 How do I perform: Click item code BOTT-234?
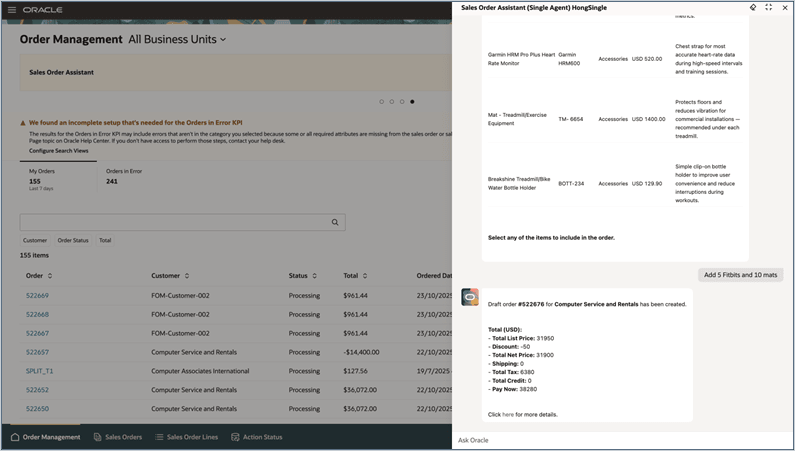click(571, 183)
